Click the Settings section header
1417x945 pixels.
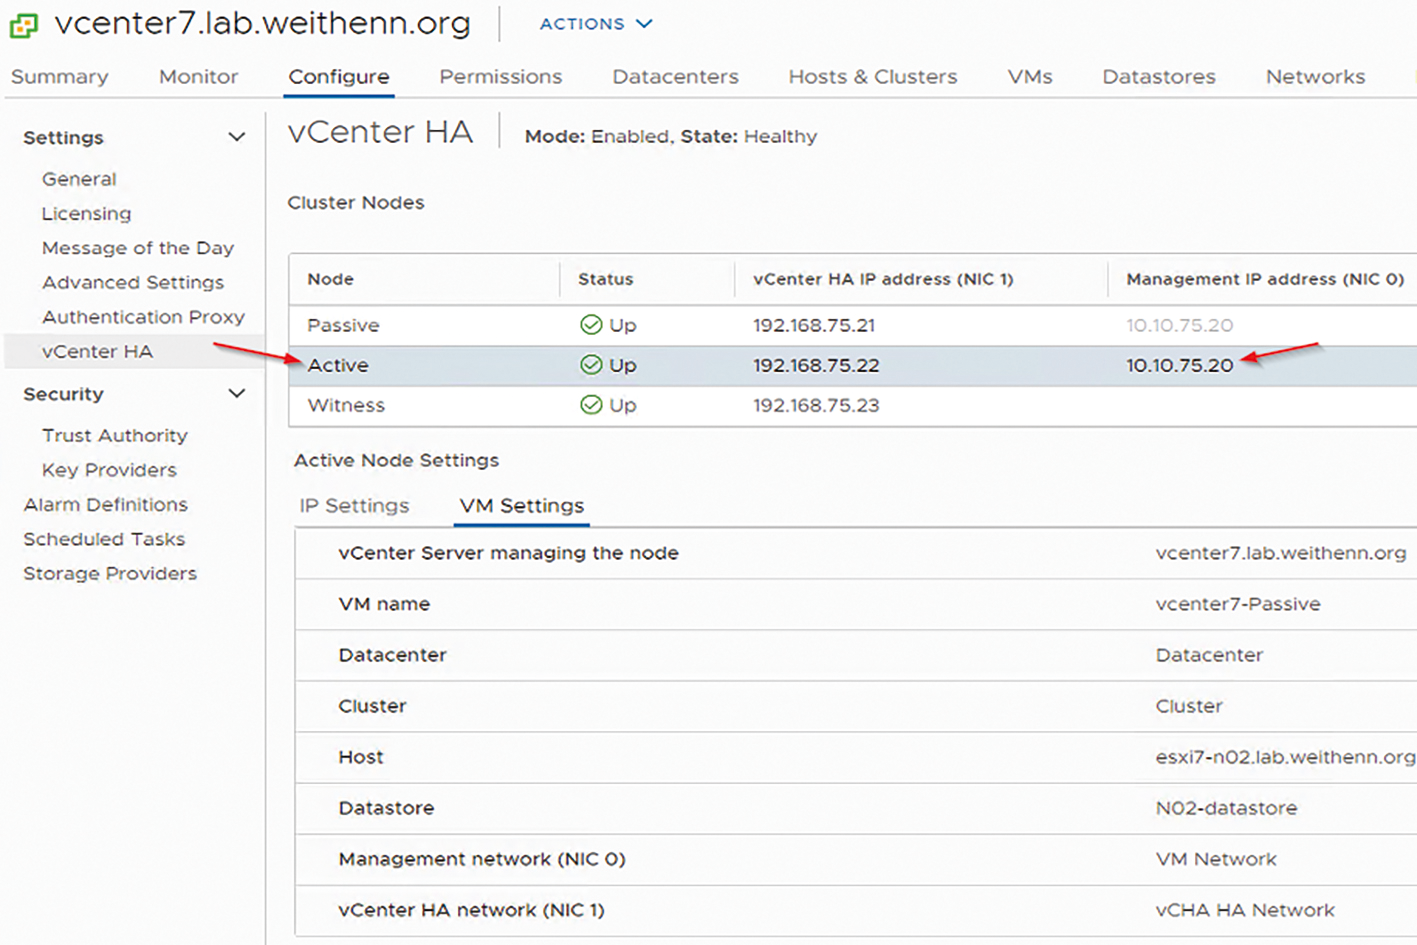coord(63,138)
